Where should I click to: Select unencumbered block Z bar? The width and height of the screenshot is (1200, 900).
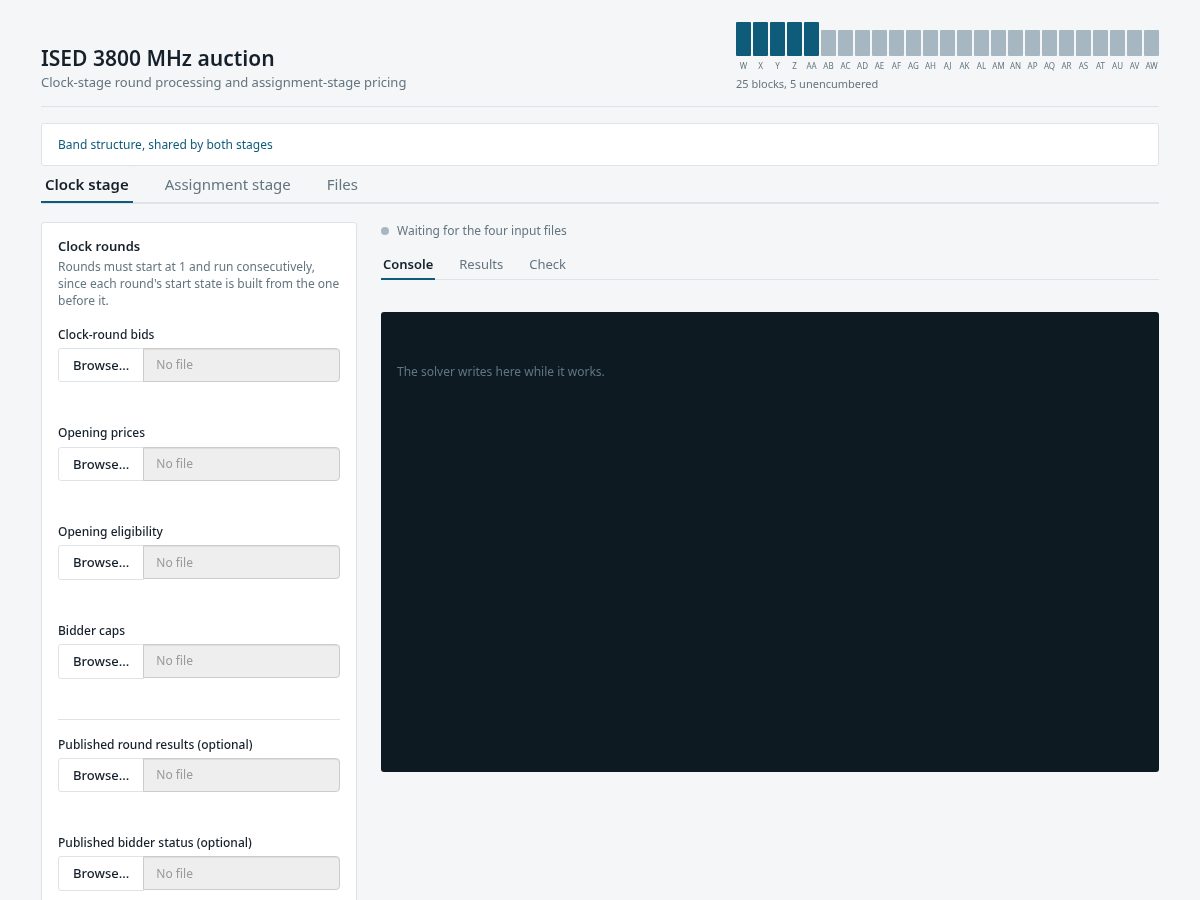[x=794, y=39]
